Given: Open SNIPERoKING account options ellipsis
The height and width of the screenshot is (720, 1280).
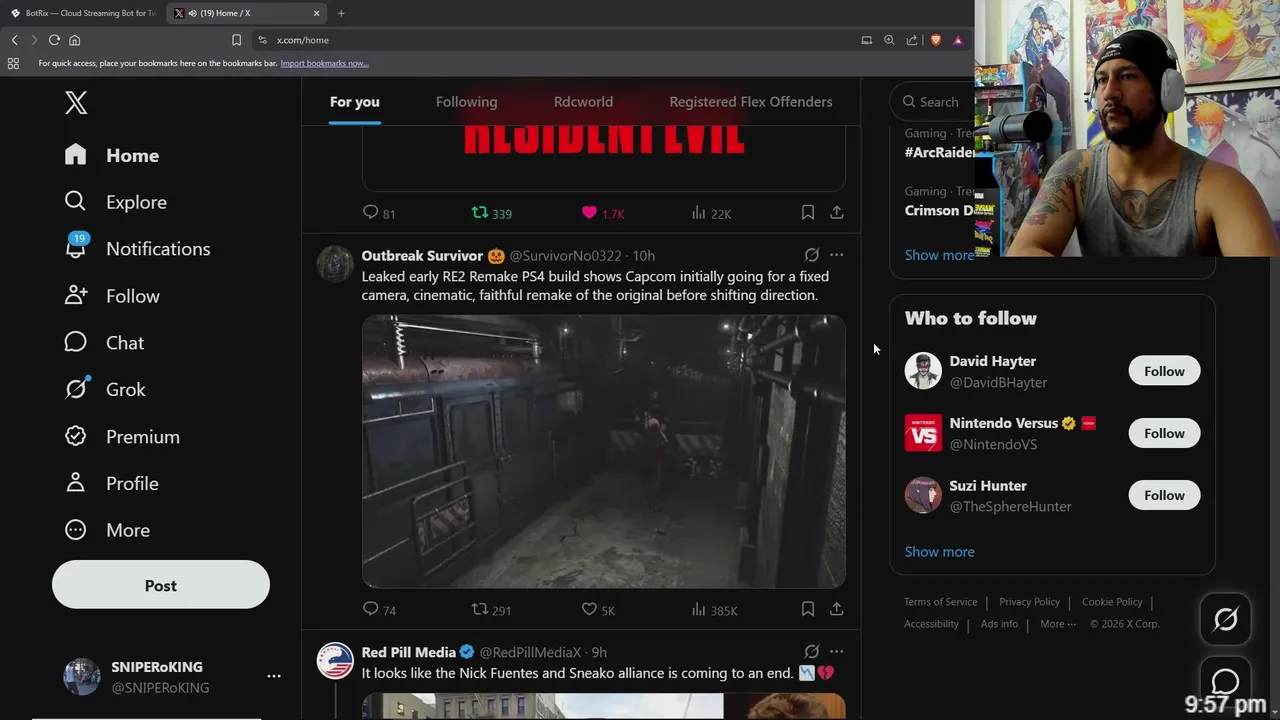Looking at the screenshot, I should [274, 677].
